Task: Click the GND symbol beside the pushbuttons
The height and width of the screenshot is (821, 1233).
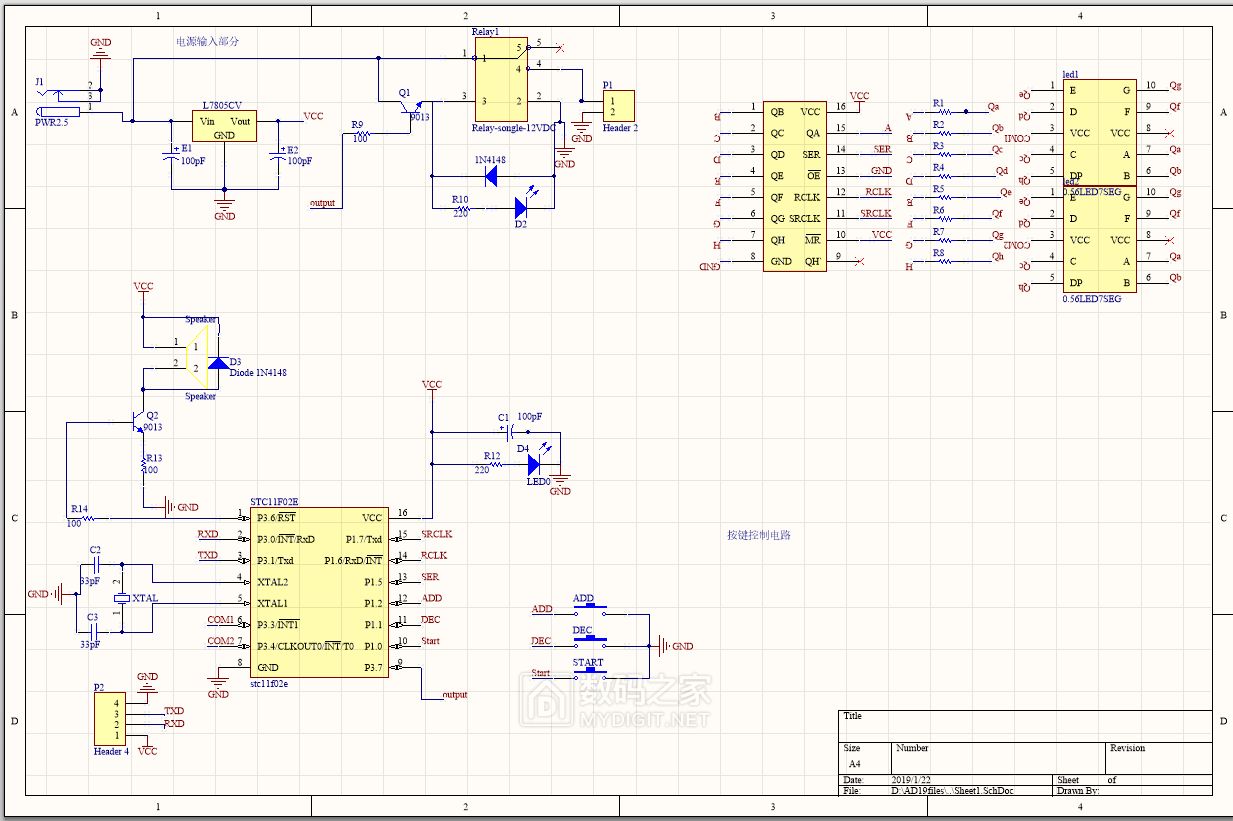Action: point(673,646)
